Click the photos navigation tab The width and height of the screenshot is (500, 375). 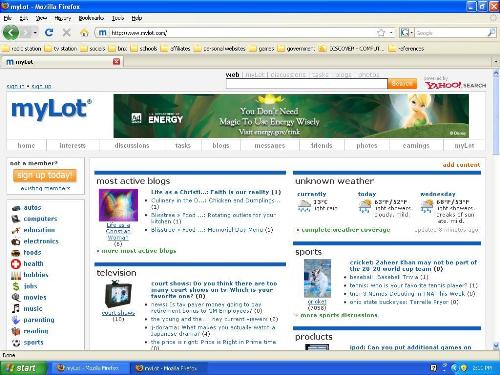pos(367,146)
